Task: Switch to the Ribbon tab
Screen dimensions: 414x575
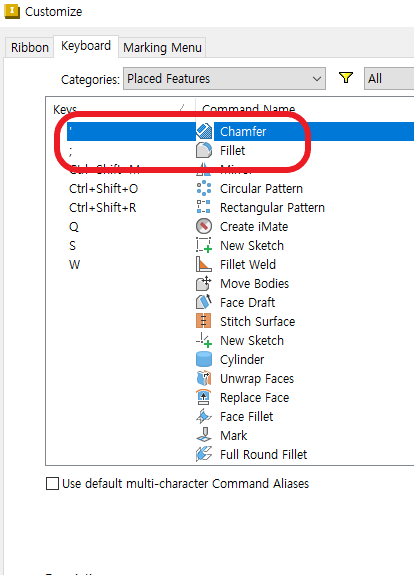Action: pyautogui.click(x=30, y=48)
